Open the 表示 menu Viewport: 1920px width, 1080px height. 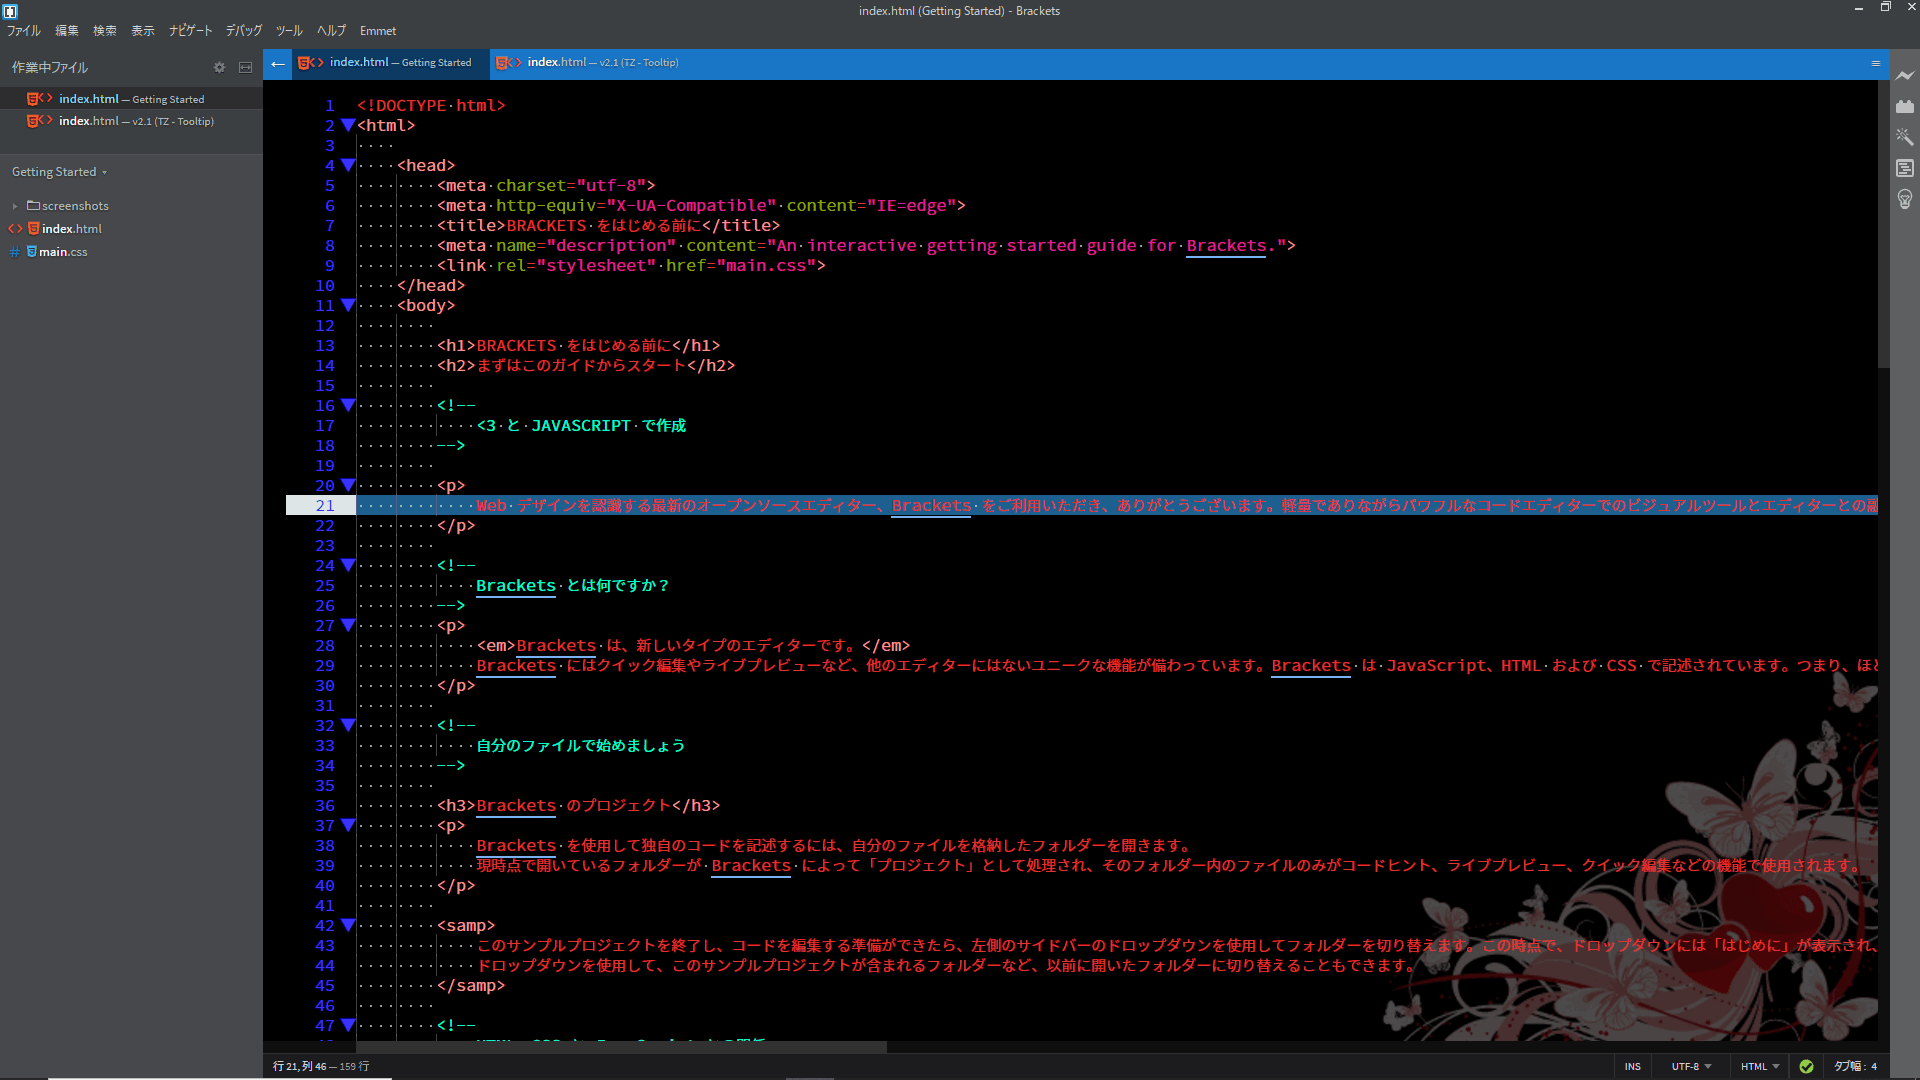[x=143, y=31]
